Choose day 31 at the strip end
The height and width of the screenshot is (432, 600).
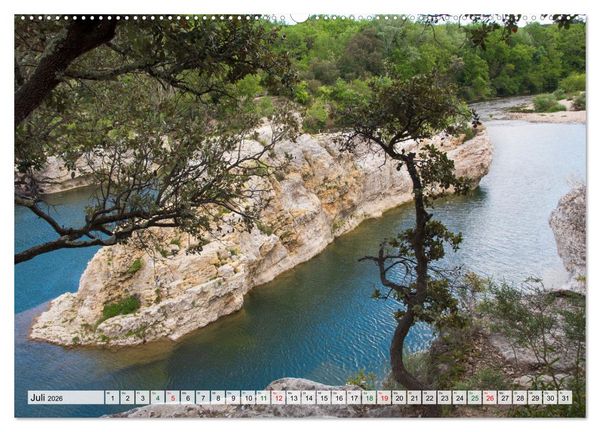tap(565, 398)
